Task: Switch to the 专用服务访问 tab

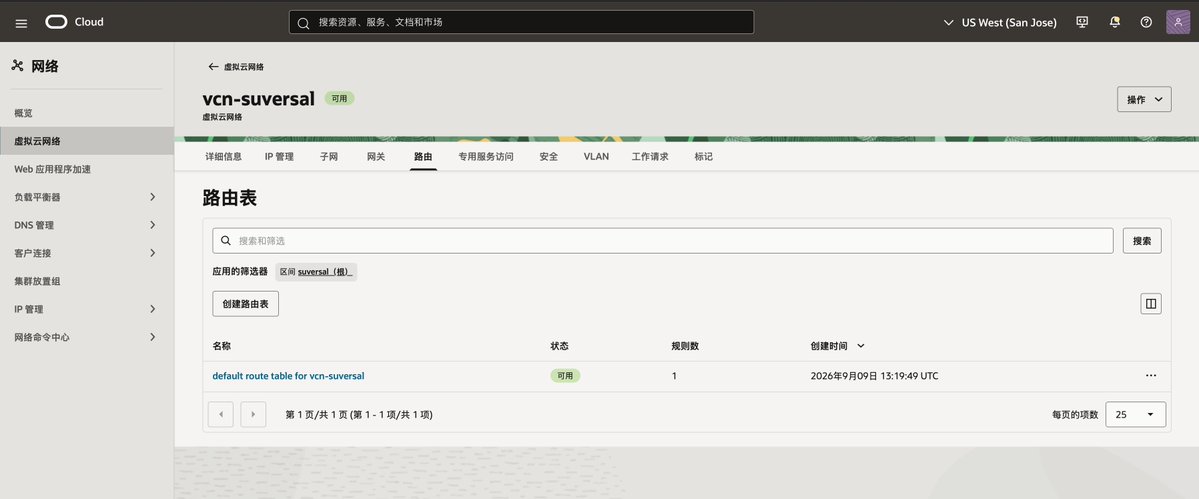Action: pos(486,157)
